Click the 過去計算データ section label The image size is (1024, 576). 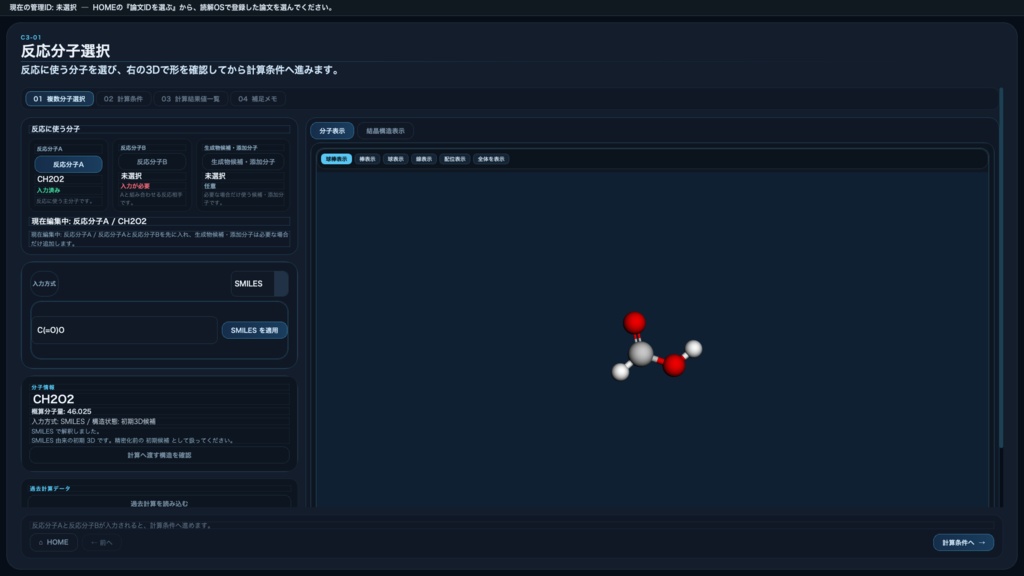coord(50,488)
